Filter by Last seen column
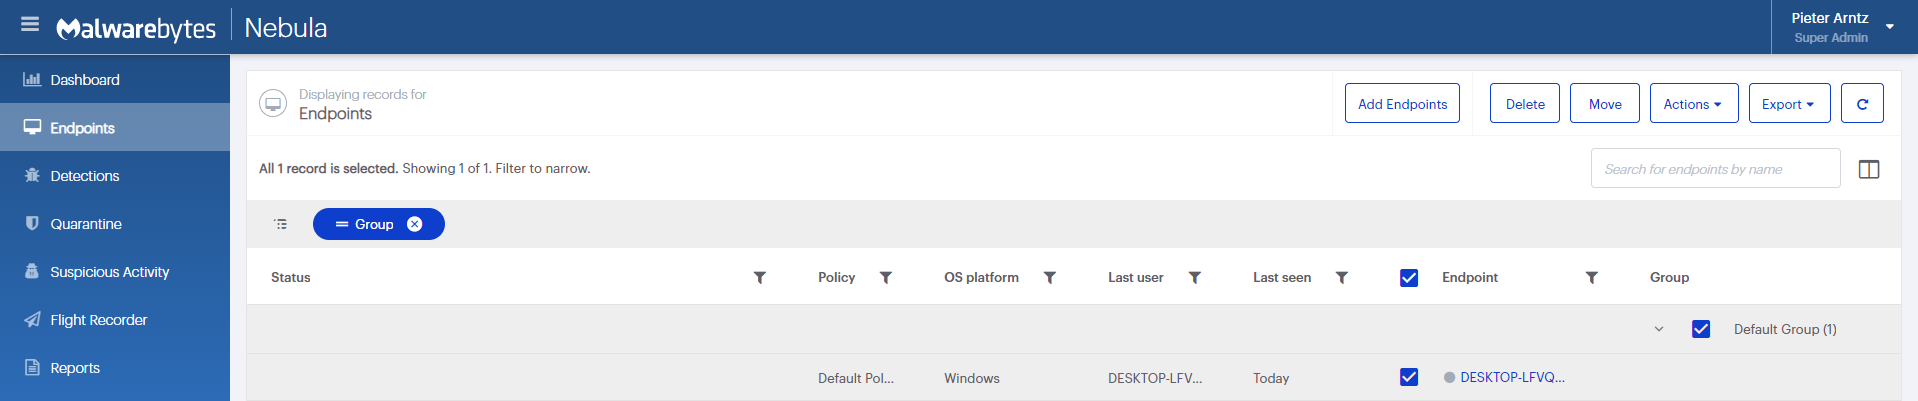Image resolution: width=1918 pixels, height=401 pixels. tap(1341, 278)
